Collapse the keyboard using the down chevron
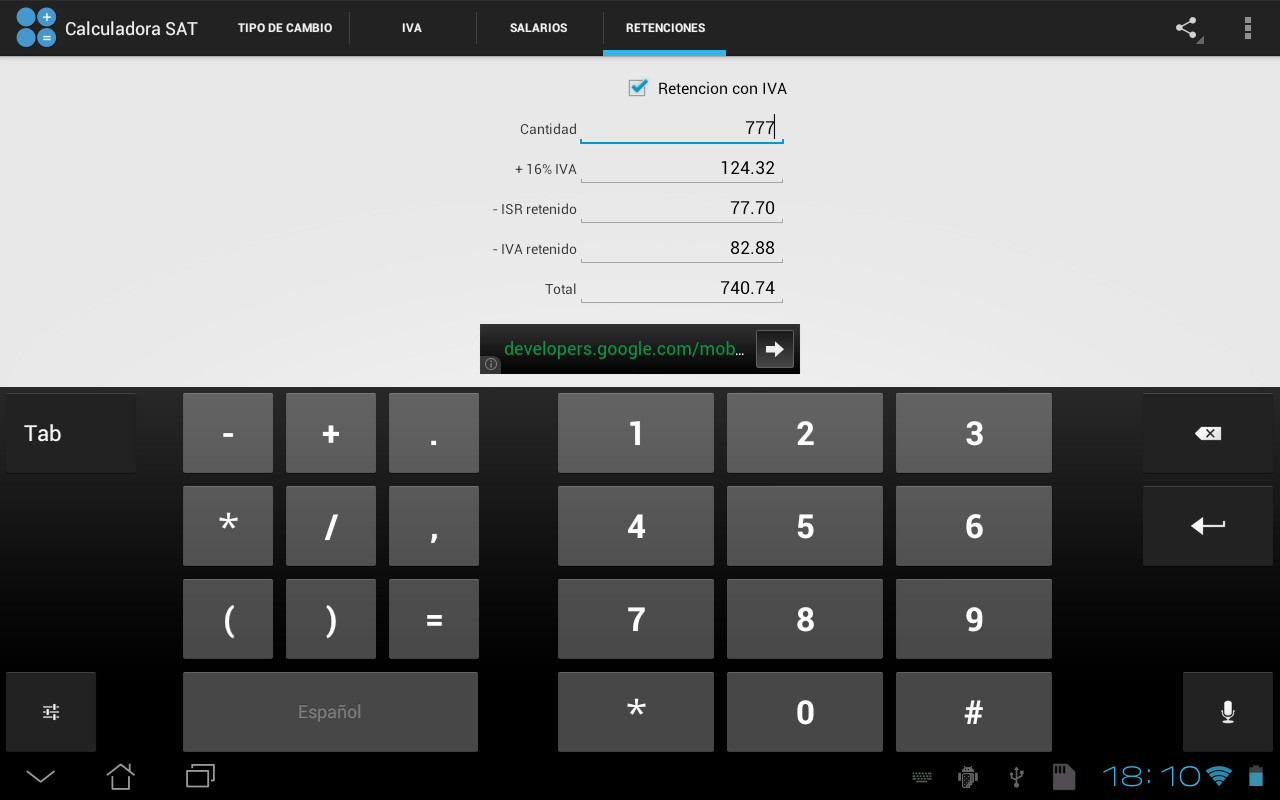This screenshot has height=800, width=1280. coord(40,775)
